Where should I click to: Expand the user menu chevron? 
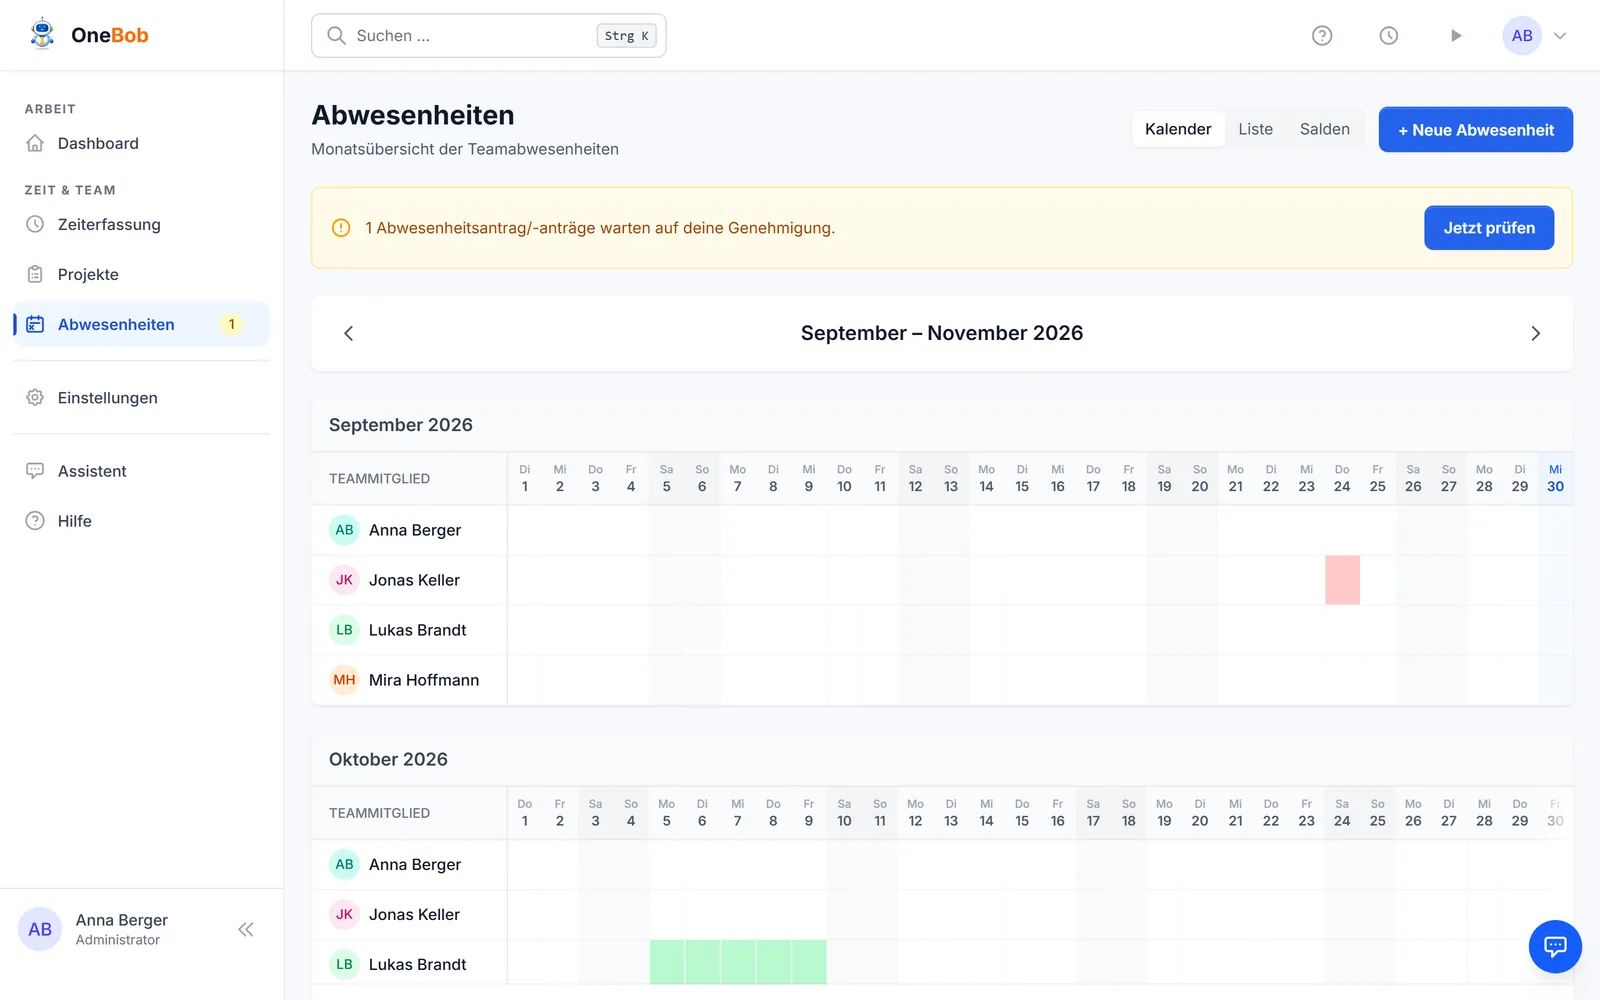click(1560, 36)
